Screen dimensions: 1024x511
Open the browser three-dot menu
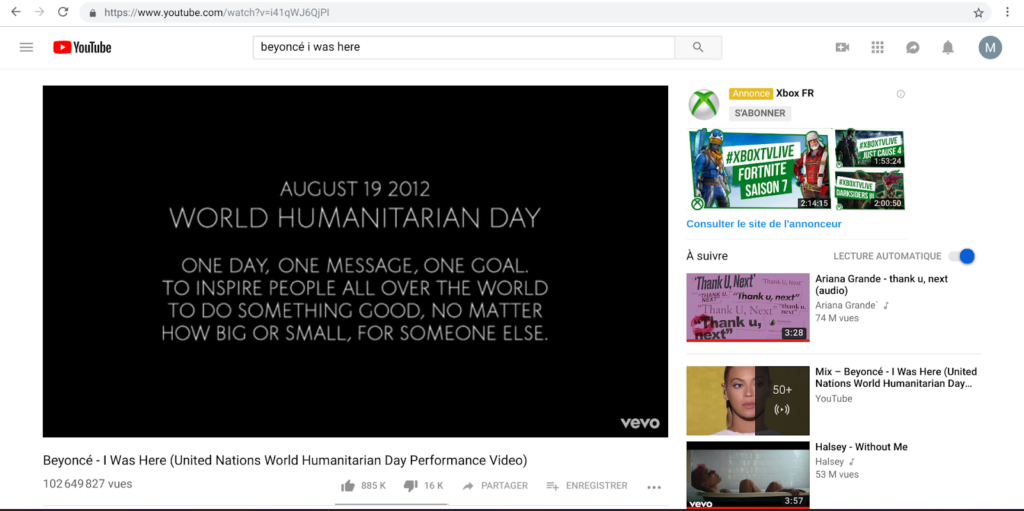(x=1010, y=12)
